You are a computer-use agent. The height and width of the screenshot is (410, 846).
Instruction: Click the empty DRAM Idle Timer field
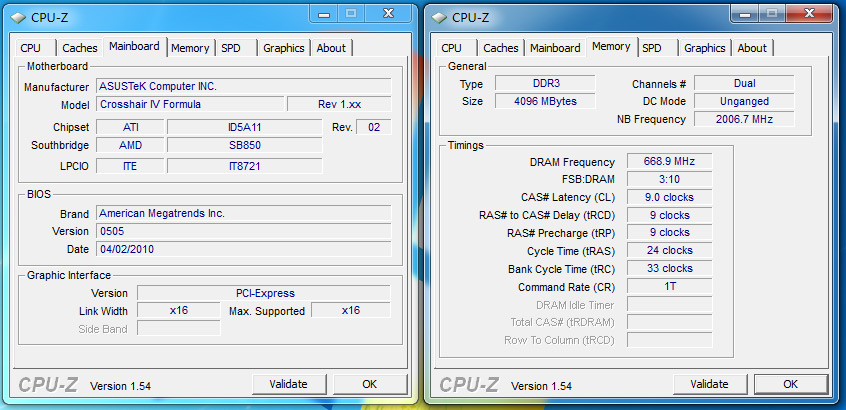click(670, 304)
